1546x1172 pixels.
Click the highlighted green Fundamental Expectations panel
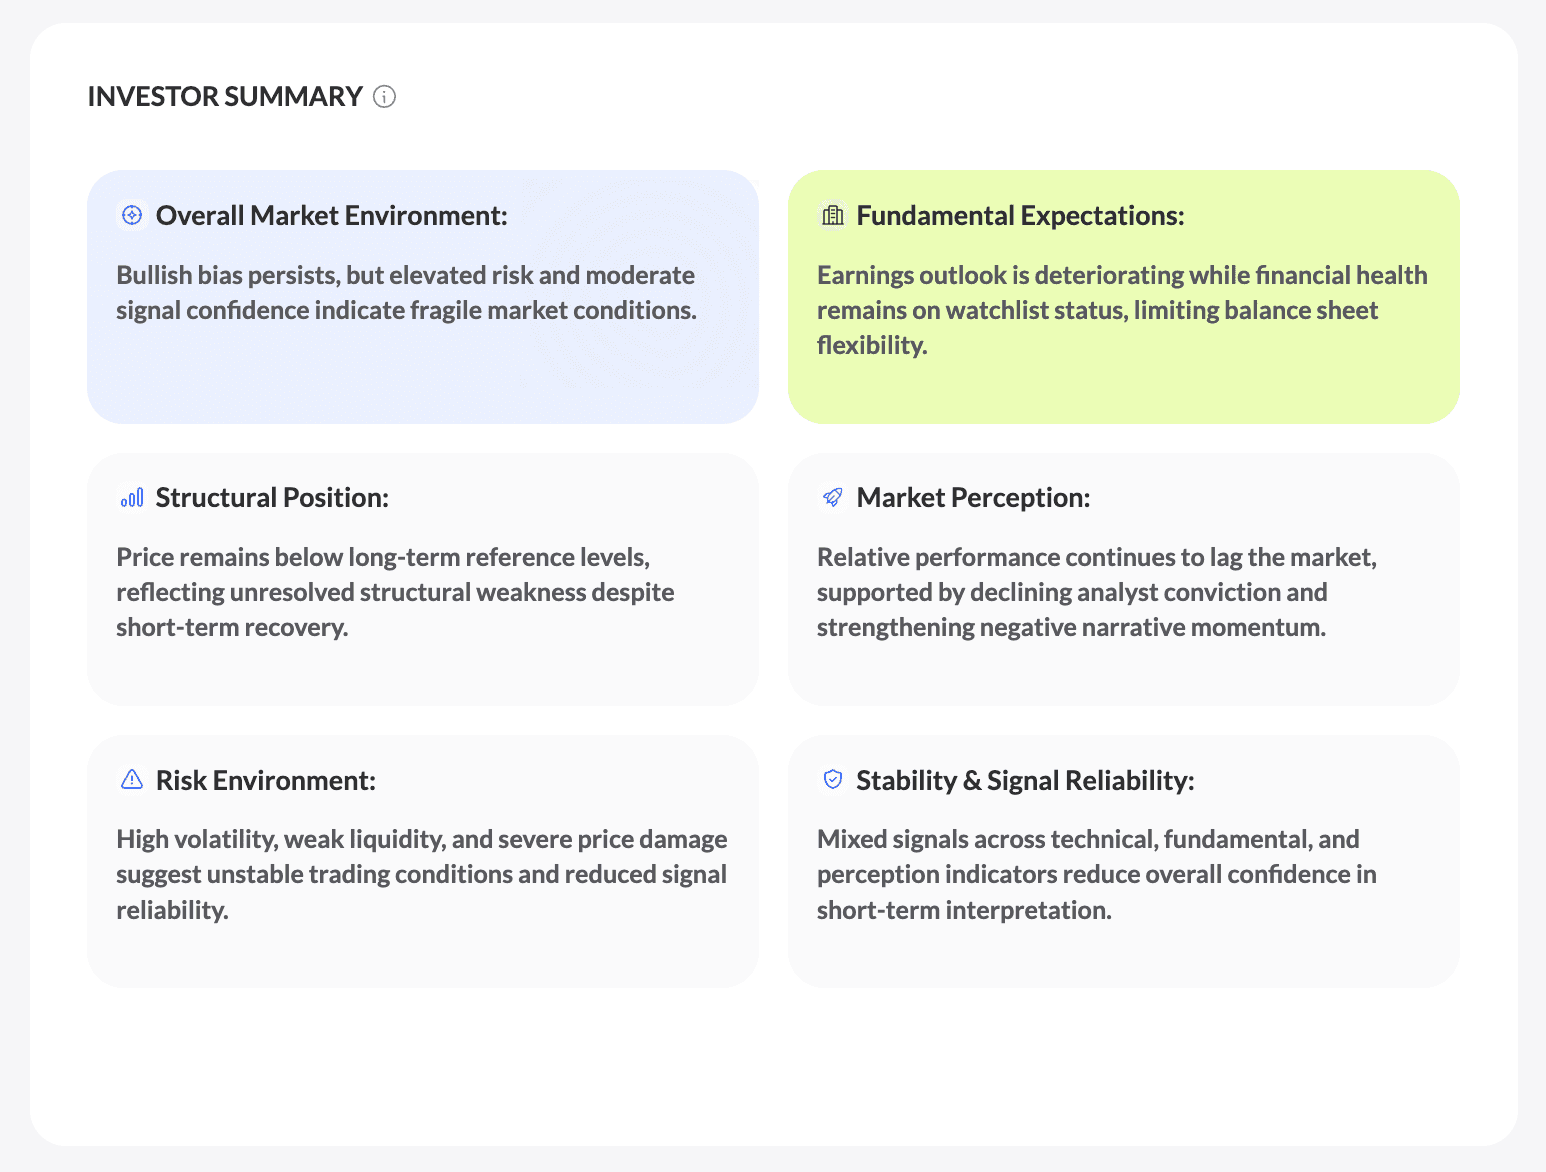coord(1123,297)
